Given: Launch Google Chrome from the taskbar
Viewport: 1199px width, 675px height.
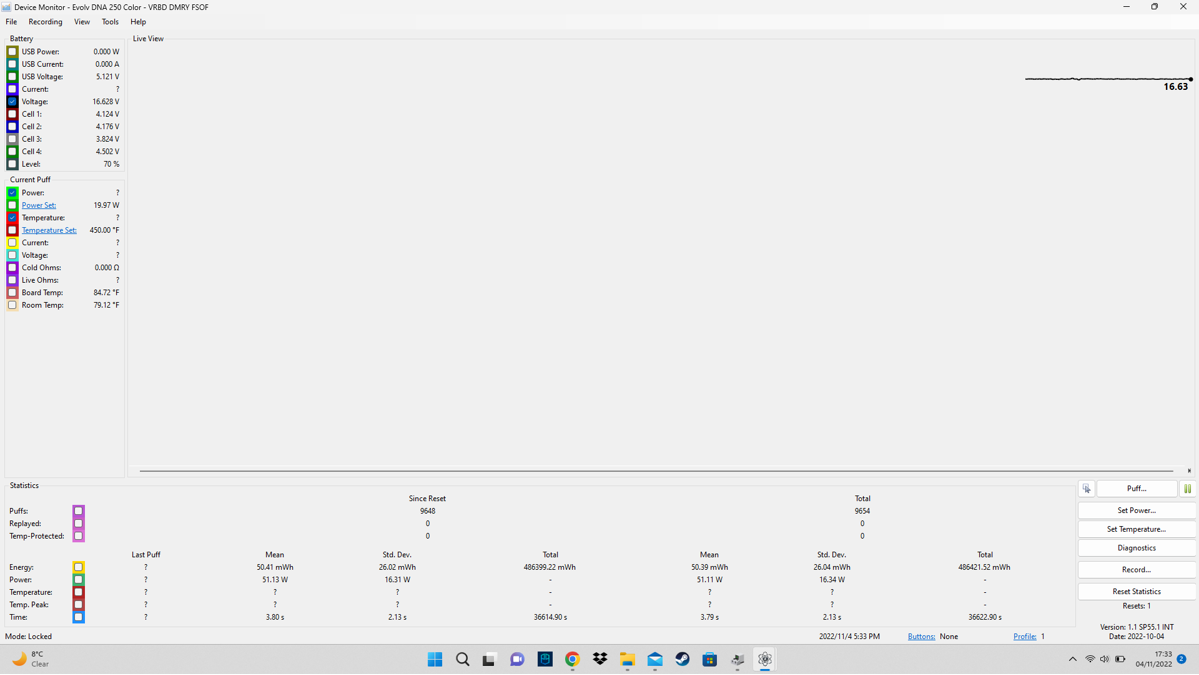Looking at the screenshot, I should (x=572, y=659).
